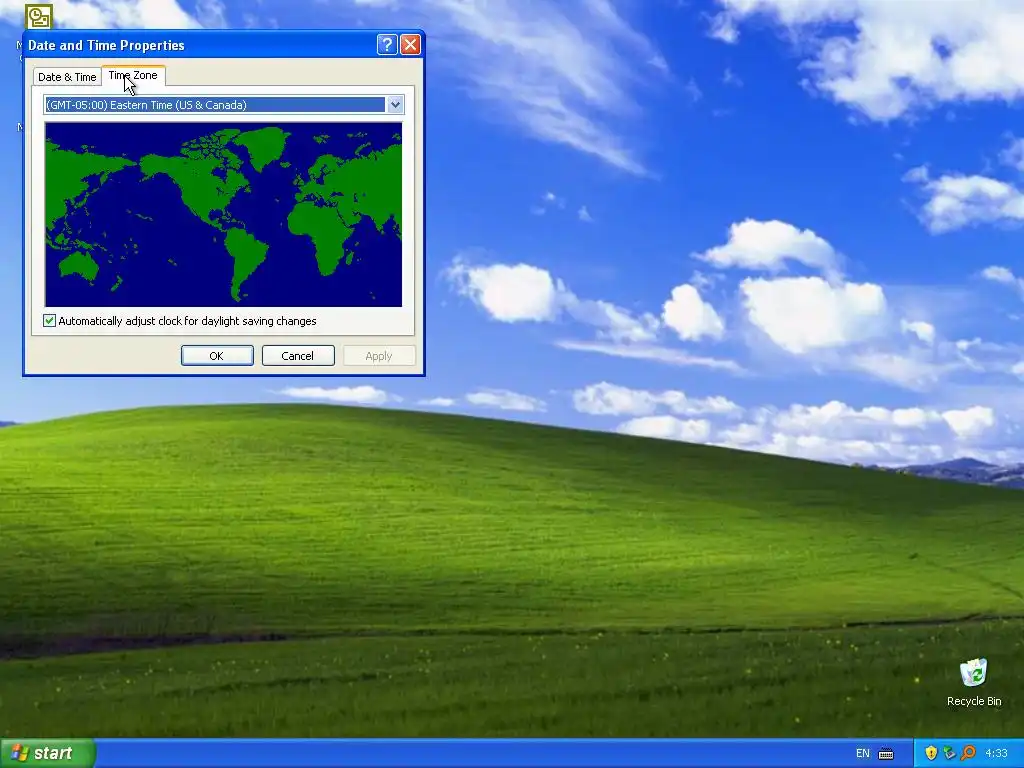Open the yellow security shield tray icon

click(931, 753)
